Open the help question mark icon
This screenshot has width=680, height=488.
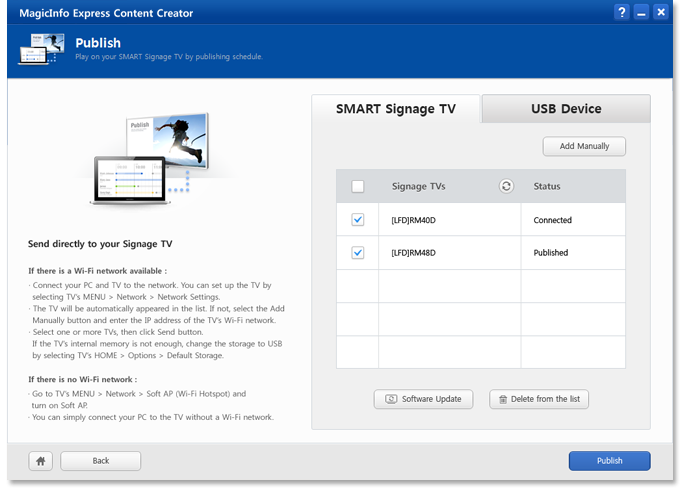pos(621,12)
